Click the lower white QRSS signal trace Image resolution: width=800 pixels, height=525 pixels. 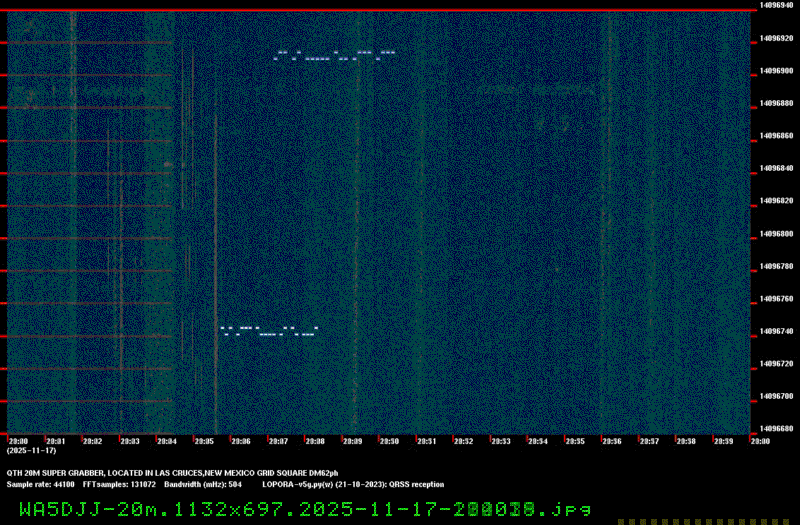click(268, 330)
